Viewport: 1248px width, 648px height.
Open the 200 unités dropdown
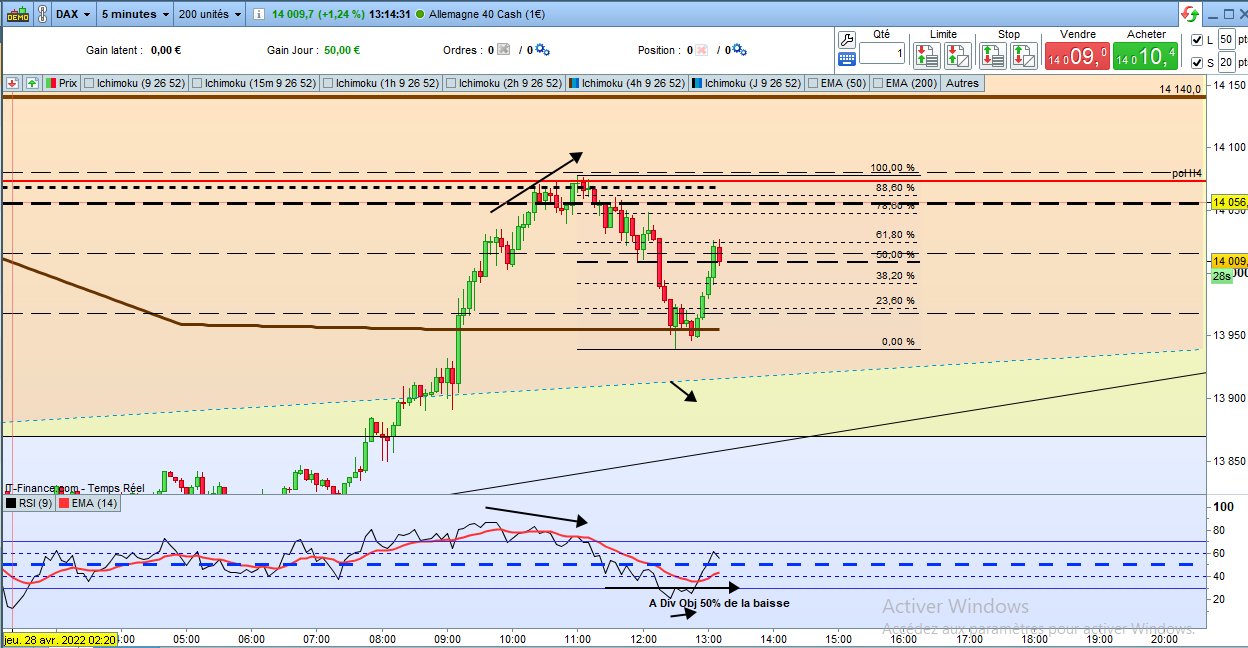point(210,14)
